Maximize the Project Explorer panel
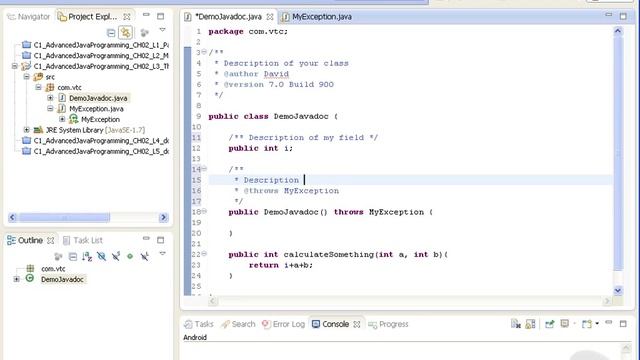640x360 pixels. (x=160, y=16)
